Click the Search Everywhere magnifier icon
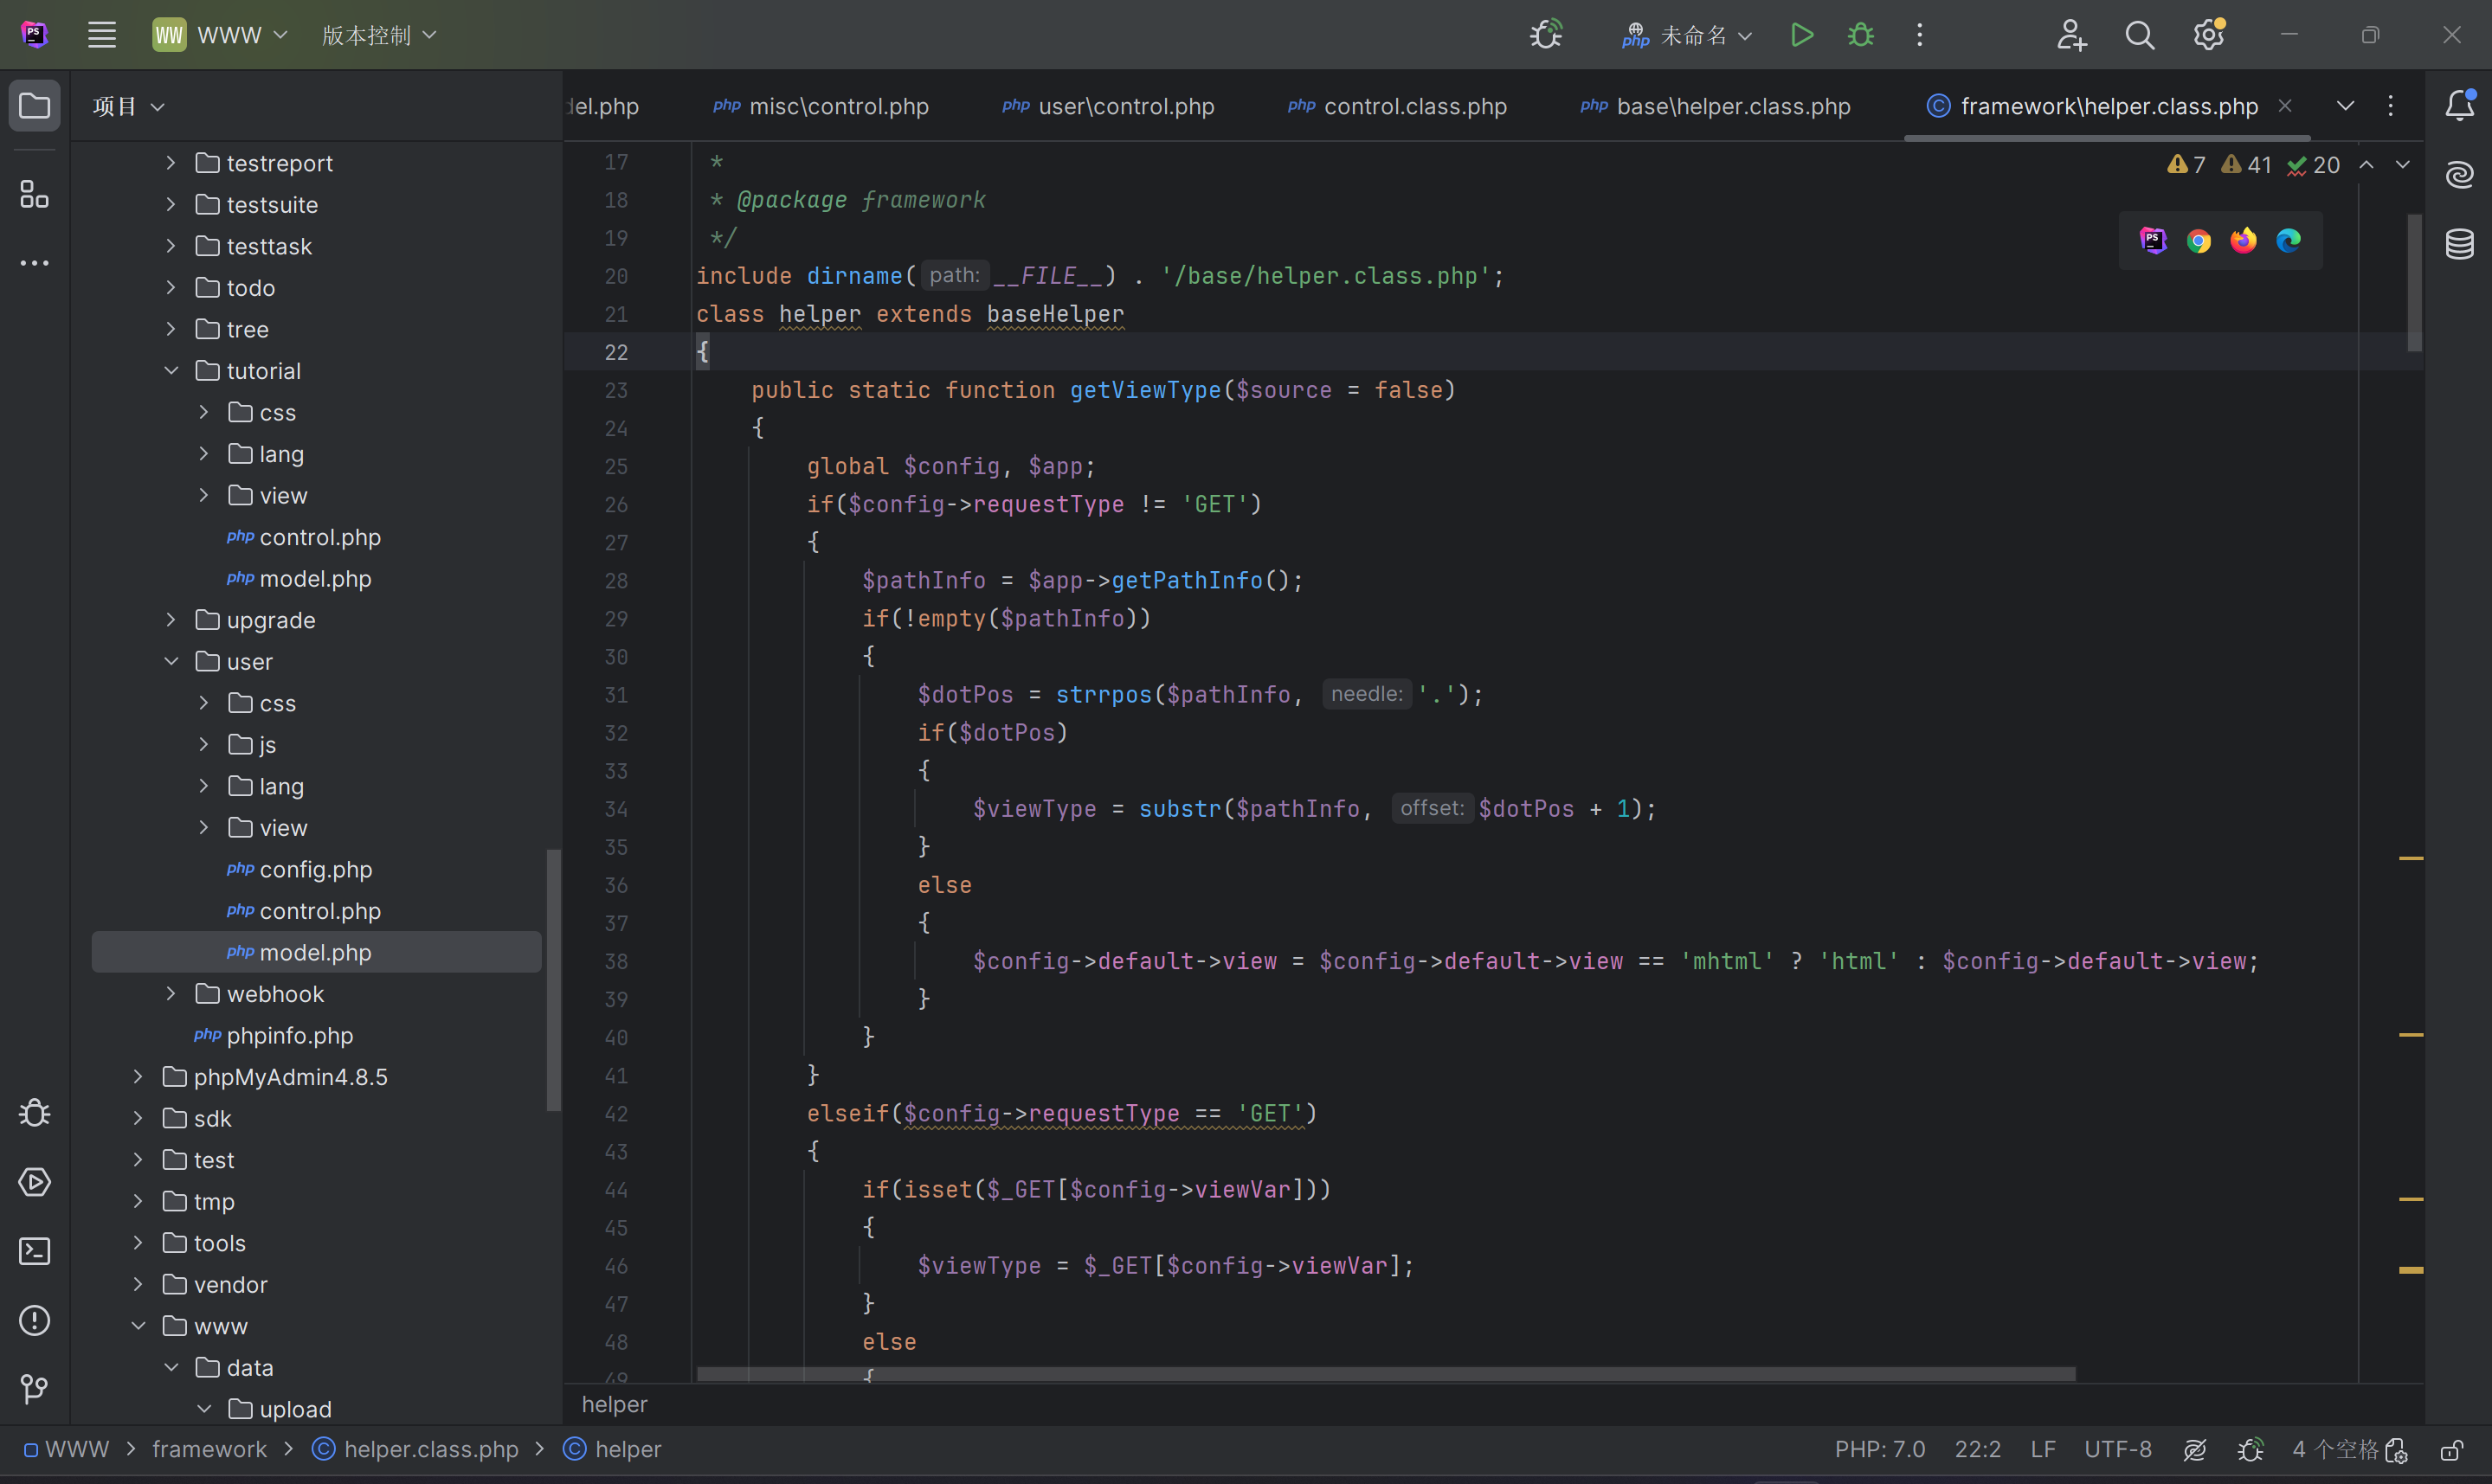The width and height of the screenshot is (2492, 1484). pos(2139,35)
